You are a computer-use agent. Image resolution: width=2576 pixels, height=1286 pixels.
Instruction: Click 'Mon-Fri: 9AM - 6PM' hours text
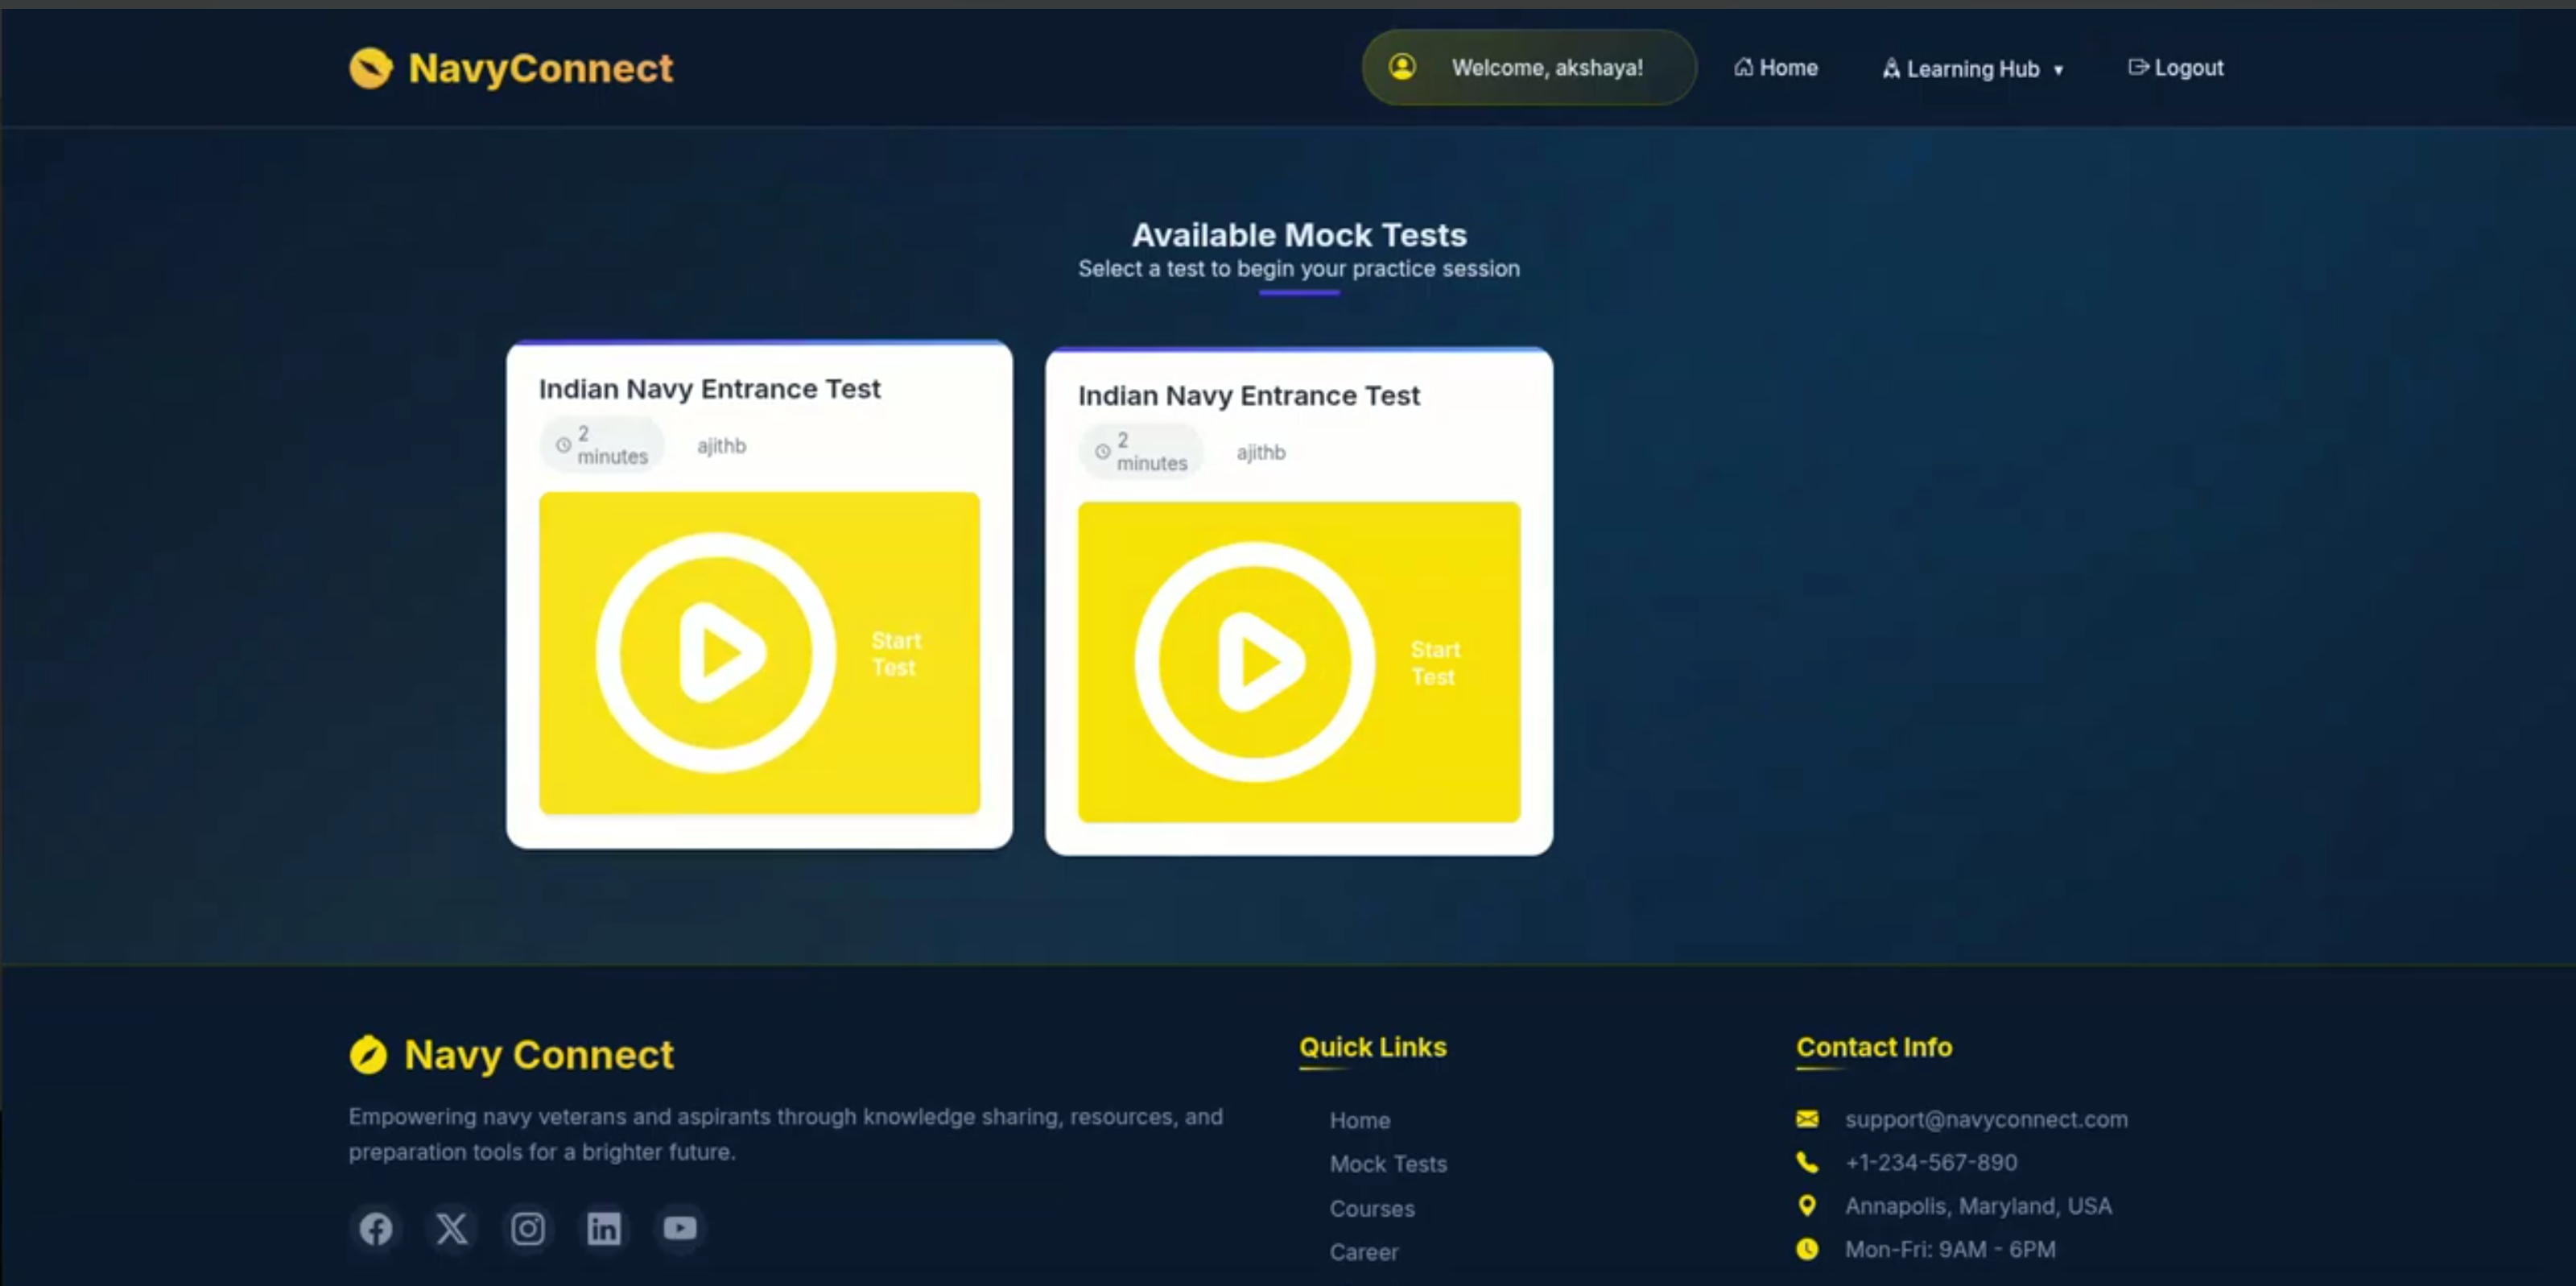(1950, 1249)
